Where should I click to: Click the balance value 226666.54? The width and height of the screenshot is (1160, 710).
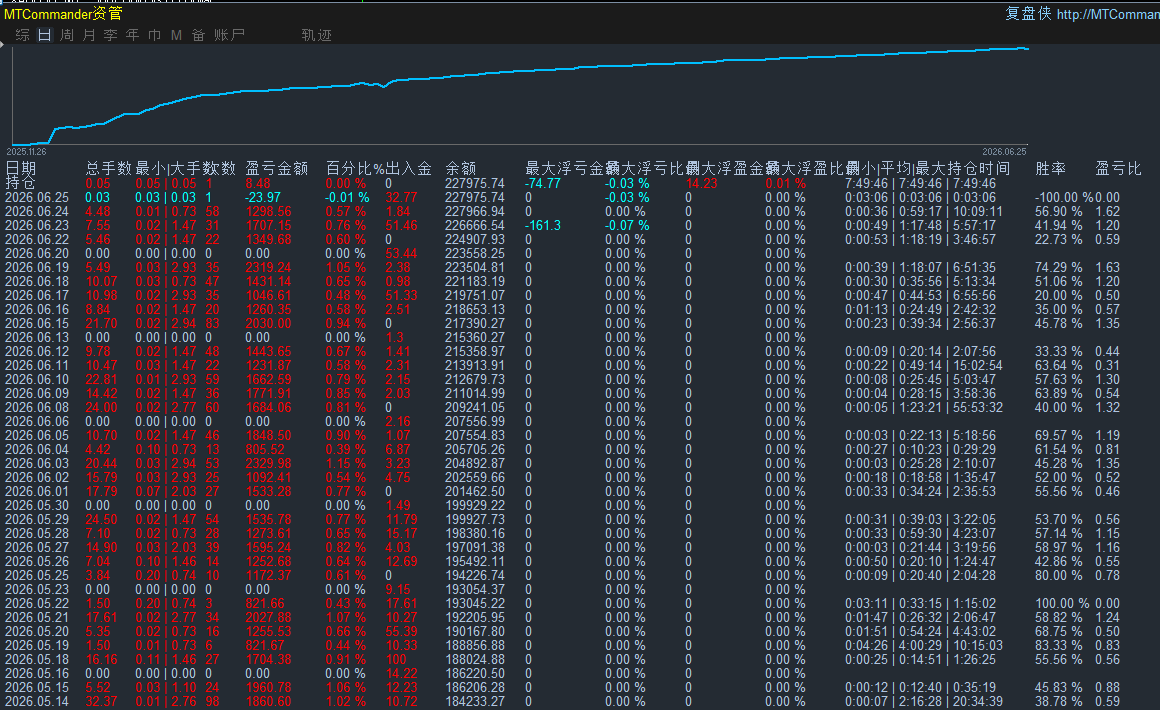(x=475, y=226)
